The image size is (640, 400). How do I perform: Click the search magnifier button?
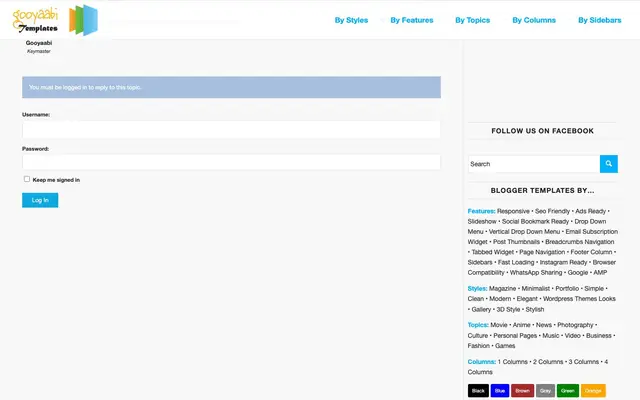609,164
